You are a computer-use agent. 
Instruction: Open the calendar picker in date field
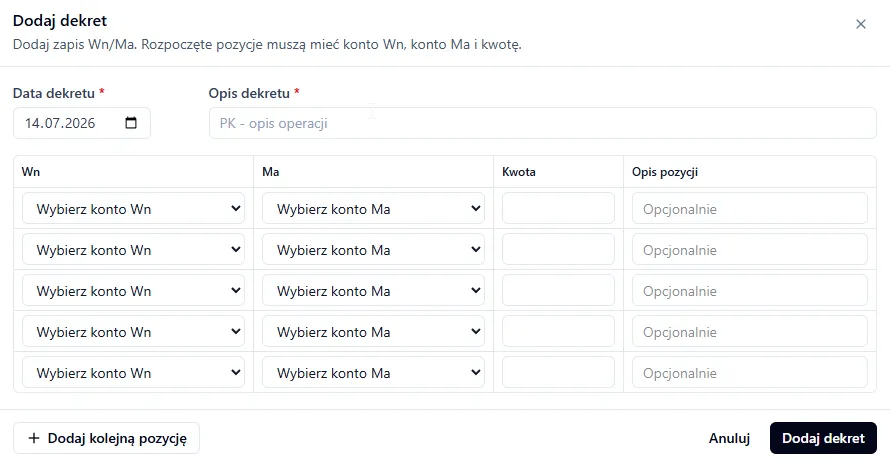pyautogui.click(x=131, y=123)
